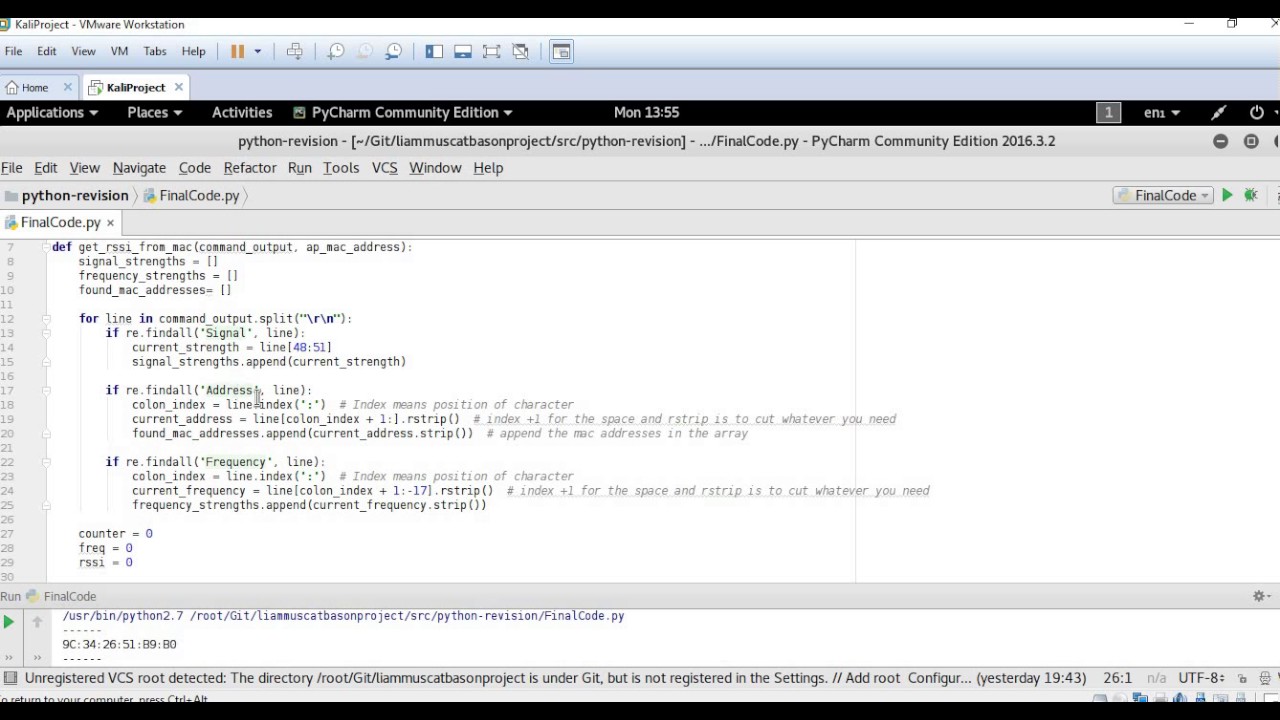
Task: Open the en keyboard layout dropdown
Action: tap(1162, 113)
